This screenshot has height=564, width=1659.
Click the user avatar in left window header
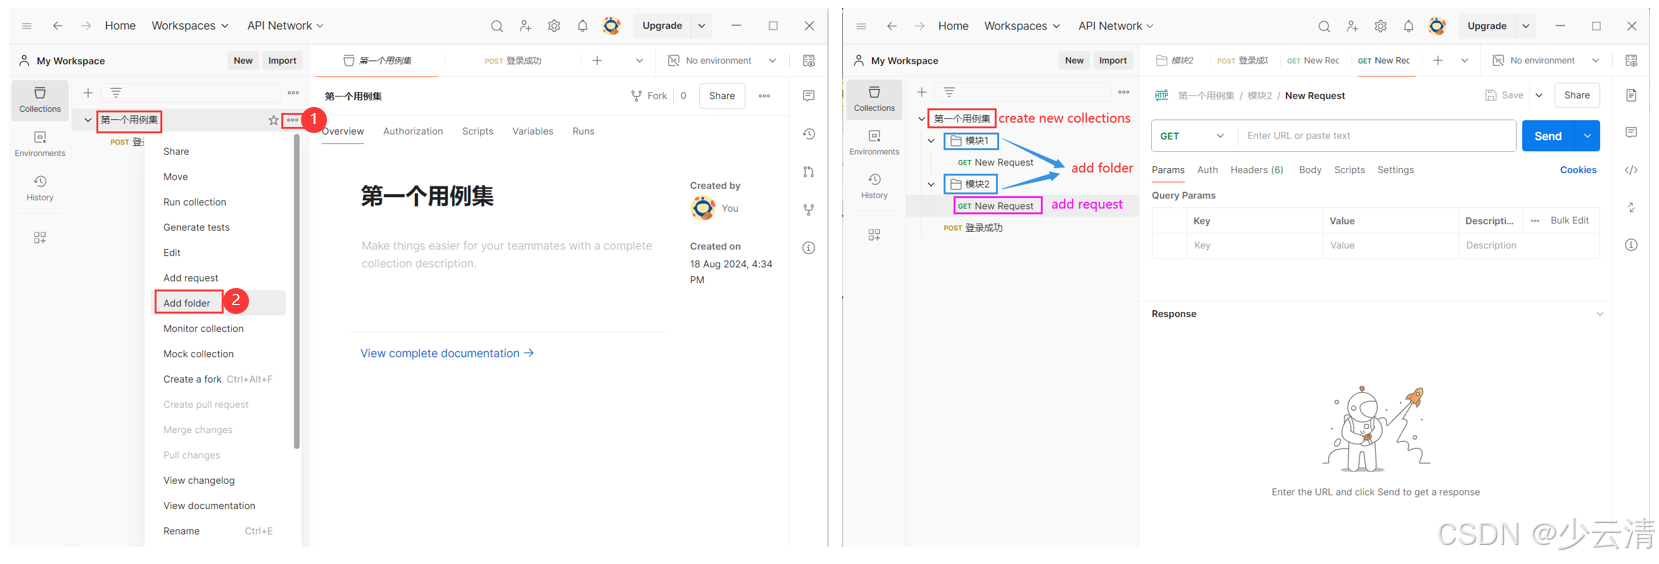click(x=611, y=26)
